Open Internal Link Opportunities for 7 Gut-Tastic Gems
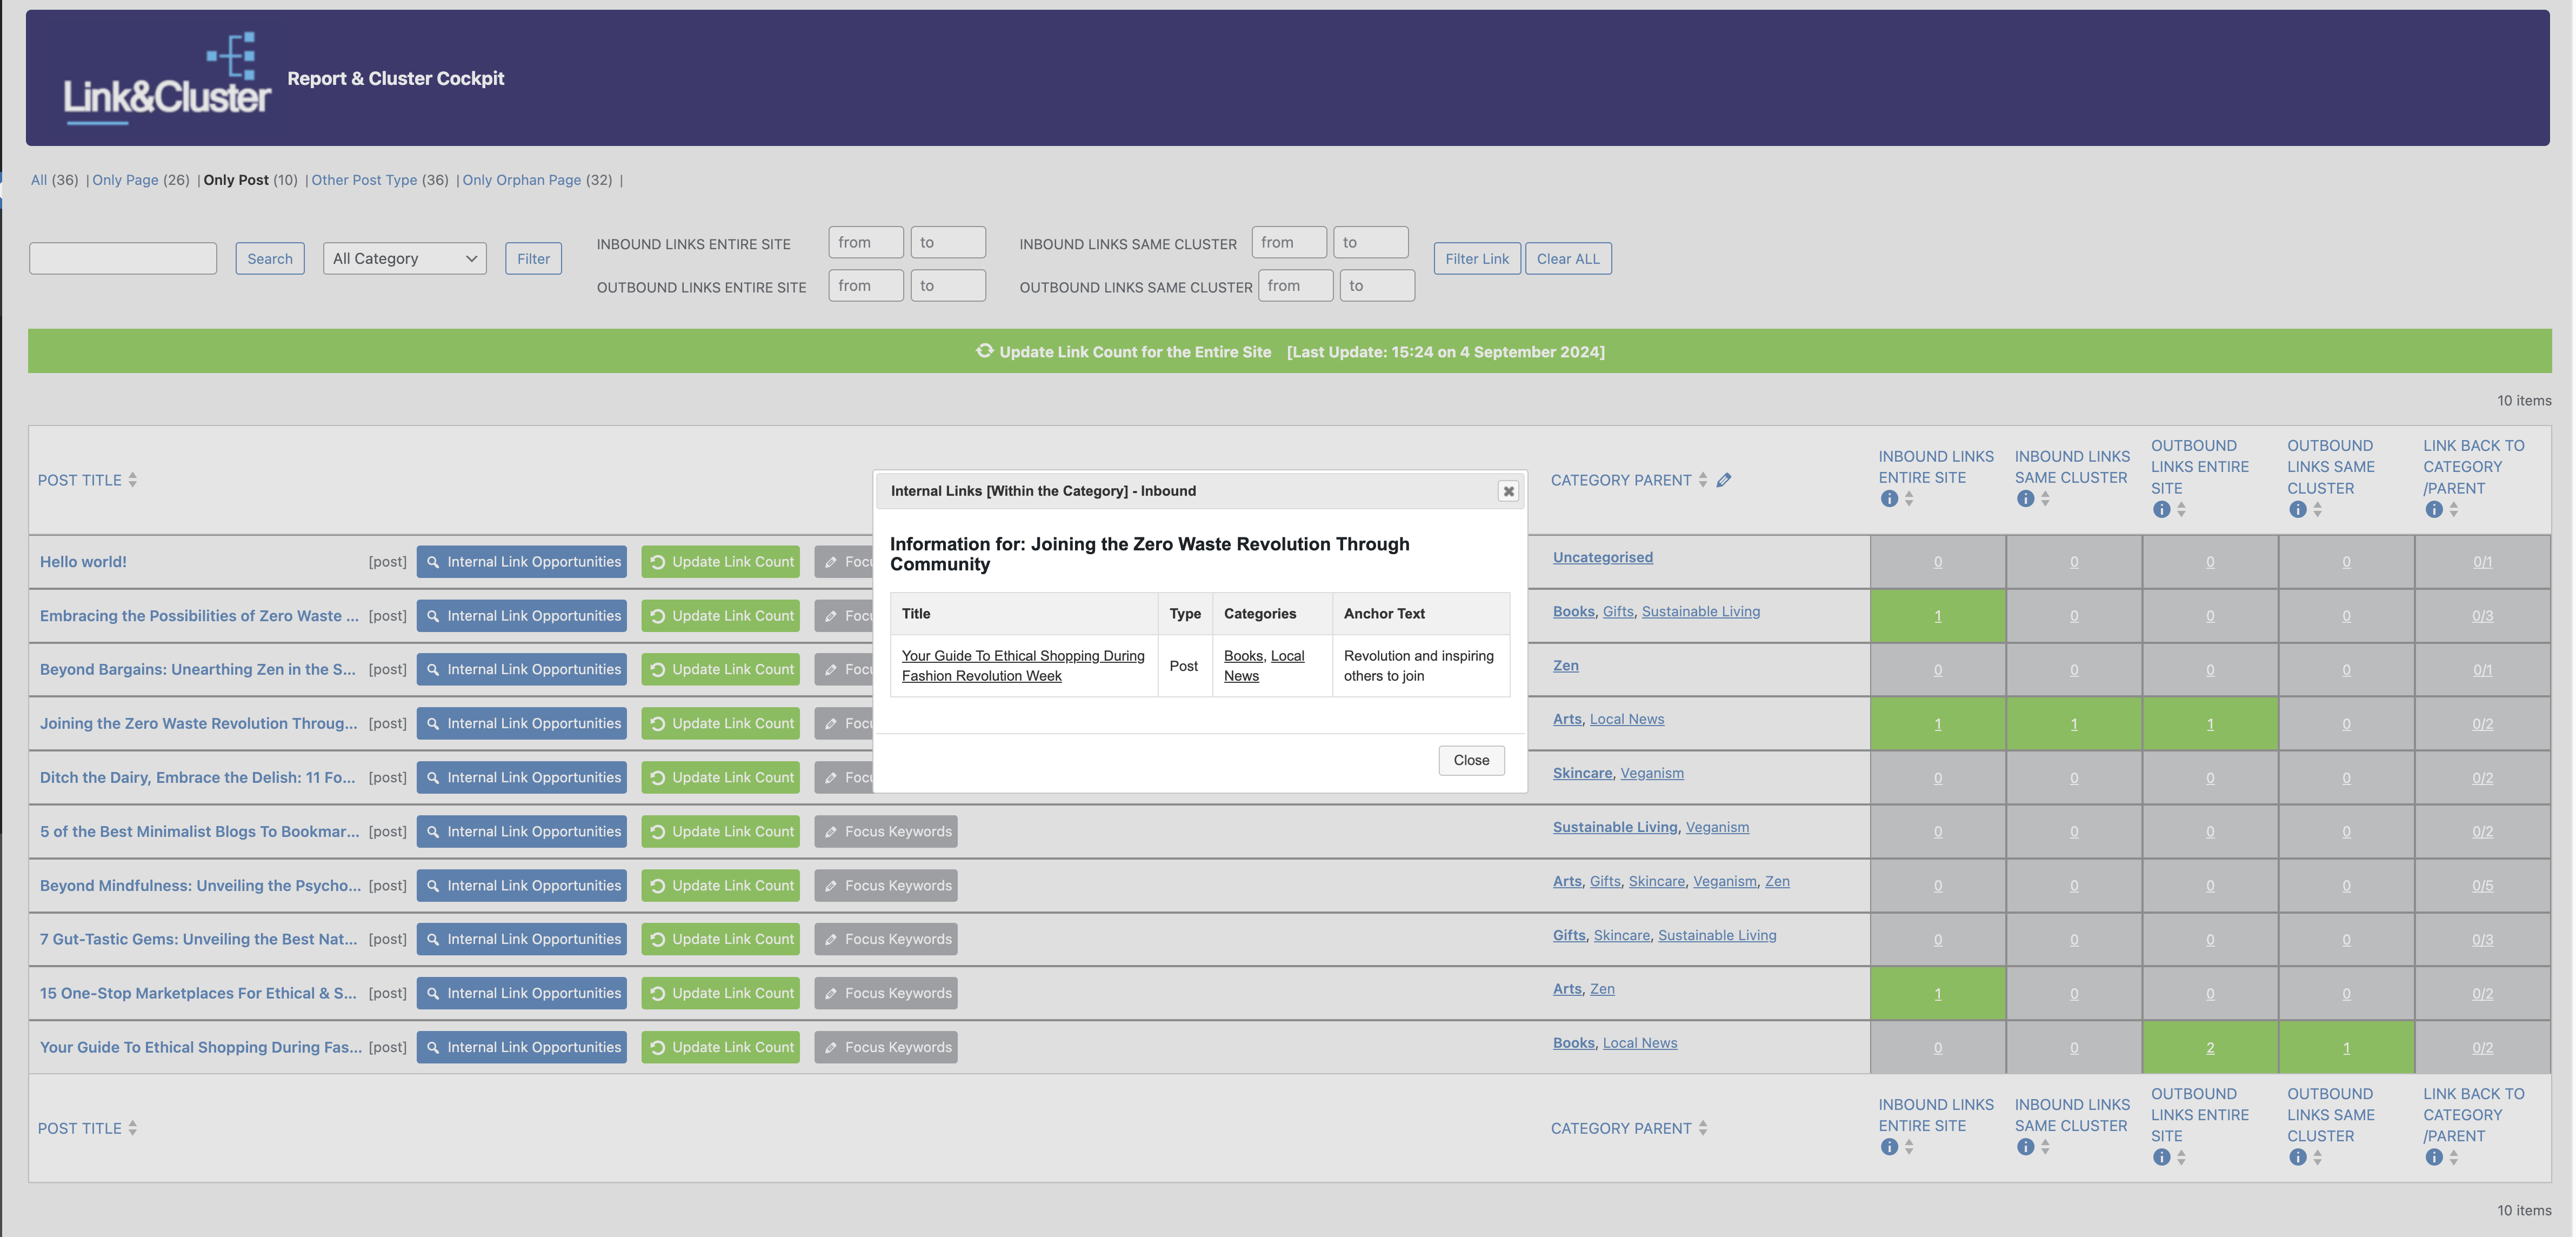 (522, 940)
